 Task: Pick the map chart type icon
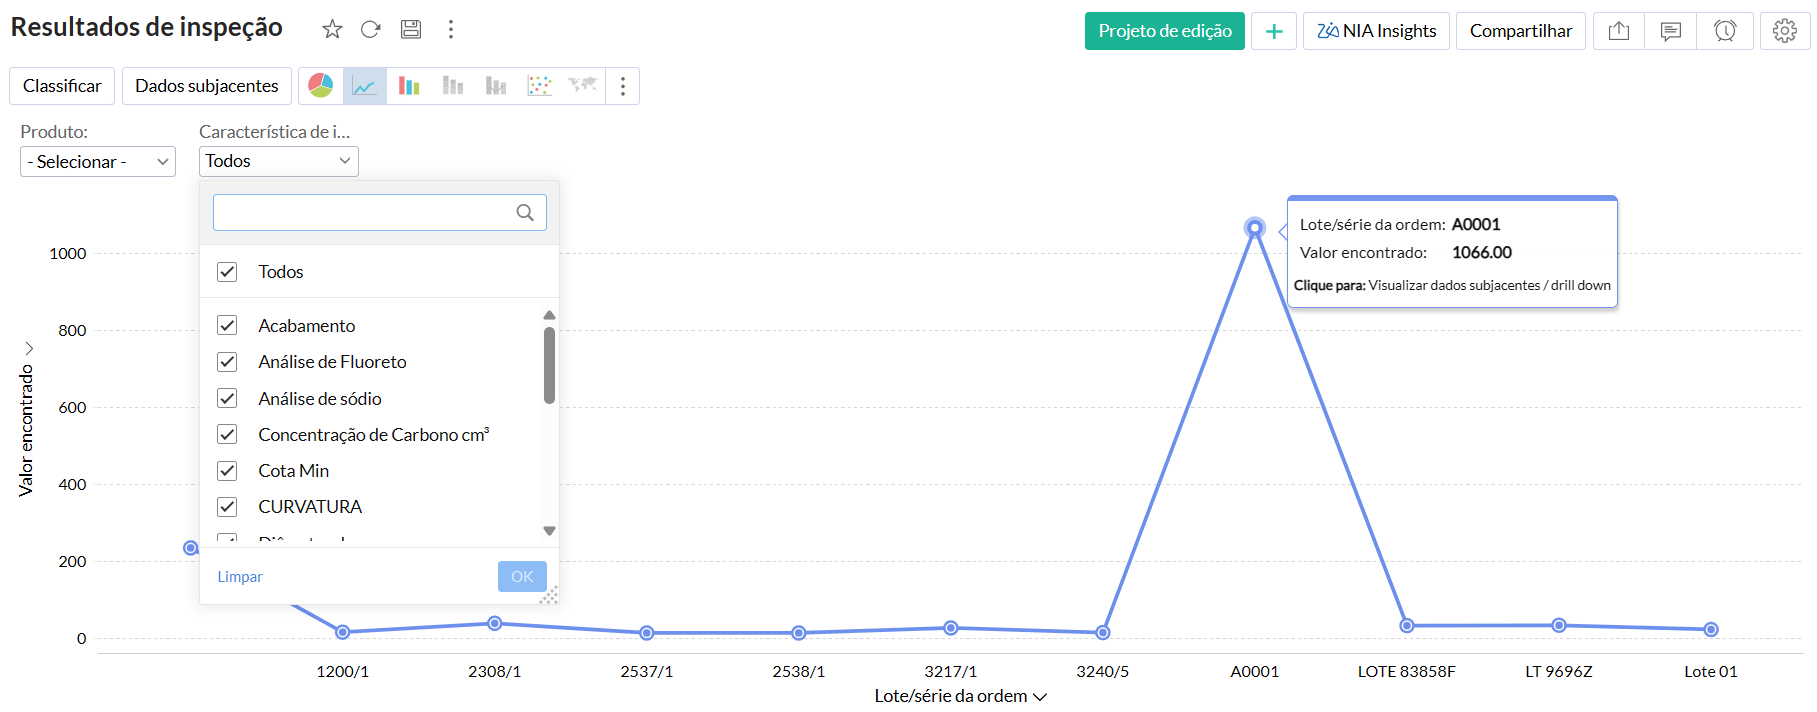[582, 86]
